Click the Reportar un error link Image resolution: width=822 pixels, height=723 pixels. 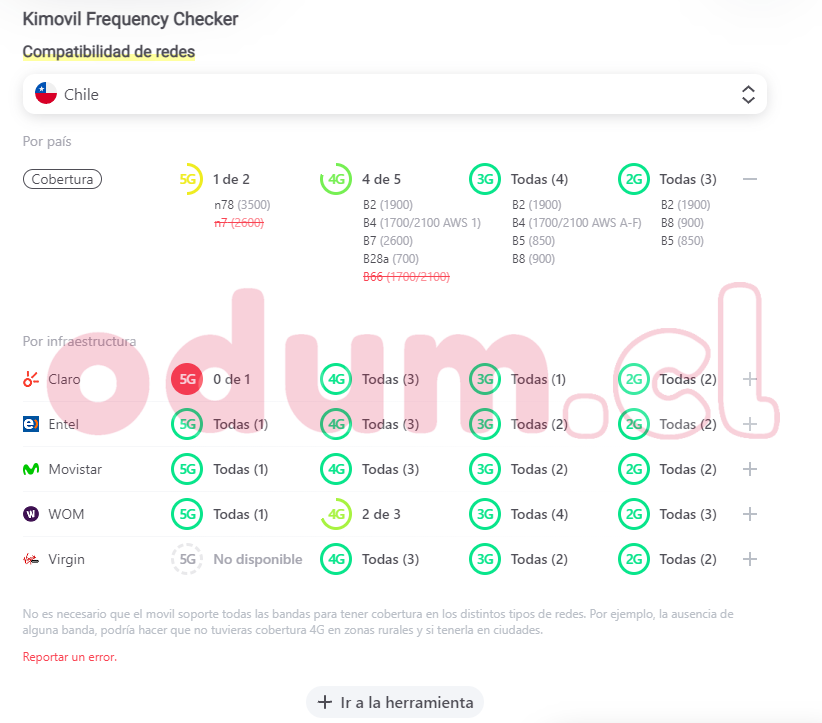pos(70,657)
